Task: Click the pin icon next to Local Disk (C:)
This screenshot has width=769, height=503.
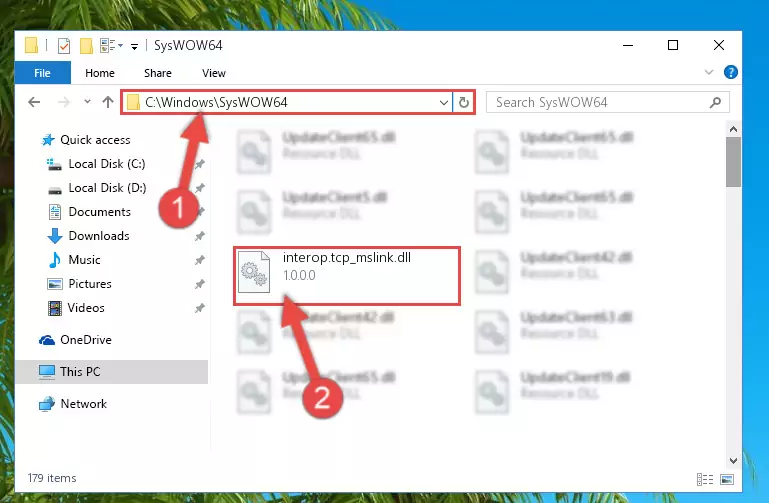Action: pos(200,164)
